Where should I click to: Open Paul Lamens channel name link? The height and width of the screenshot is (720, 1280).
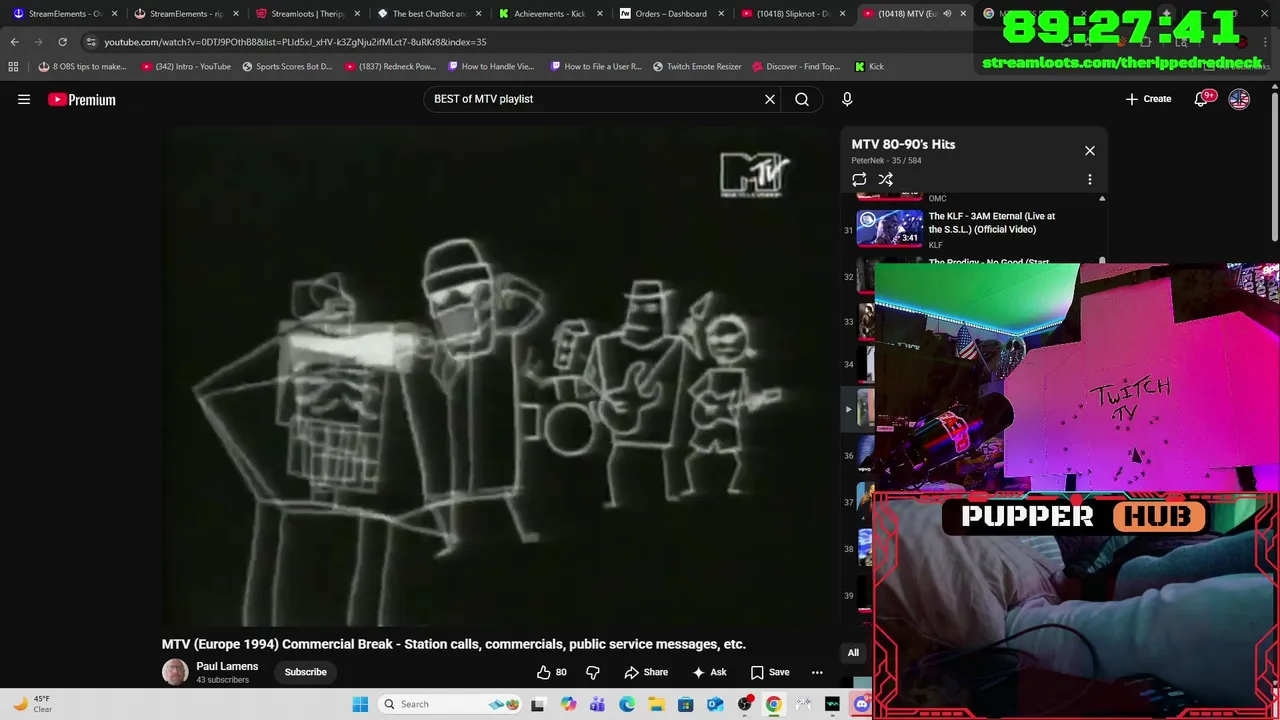pos(227,666)
